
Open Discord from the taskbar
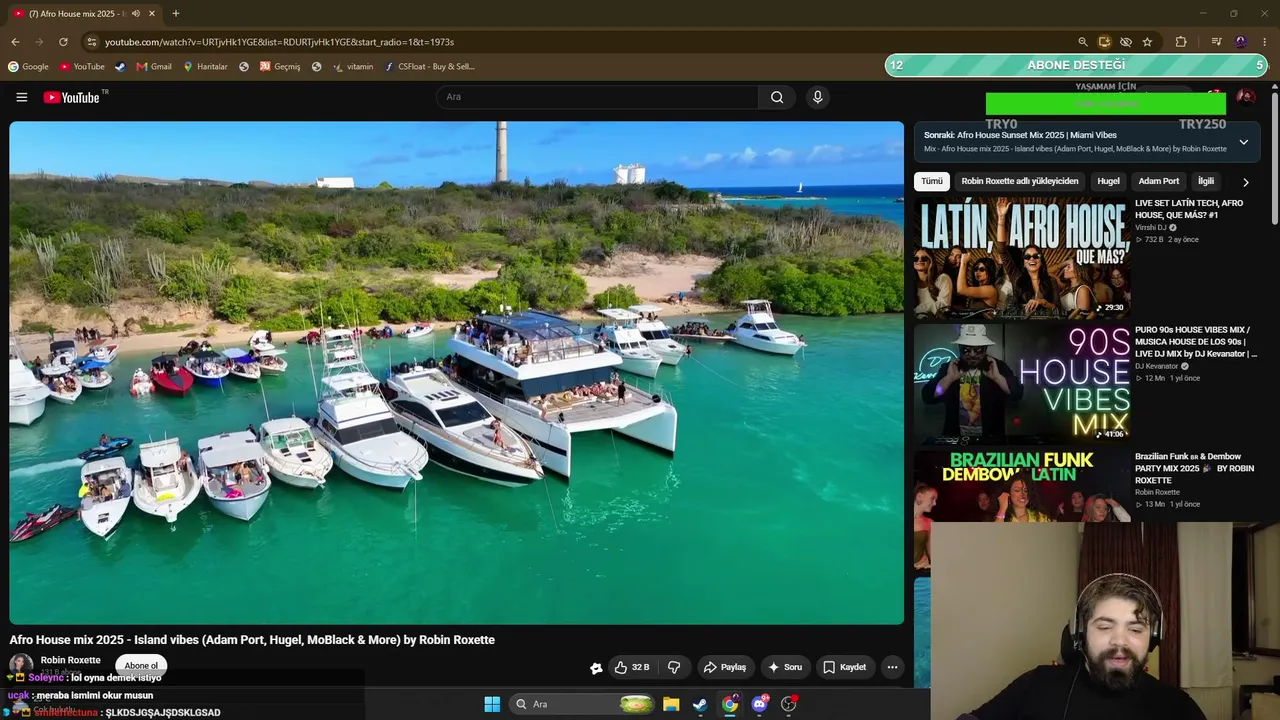(x=760, y=704)
